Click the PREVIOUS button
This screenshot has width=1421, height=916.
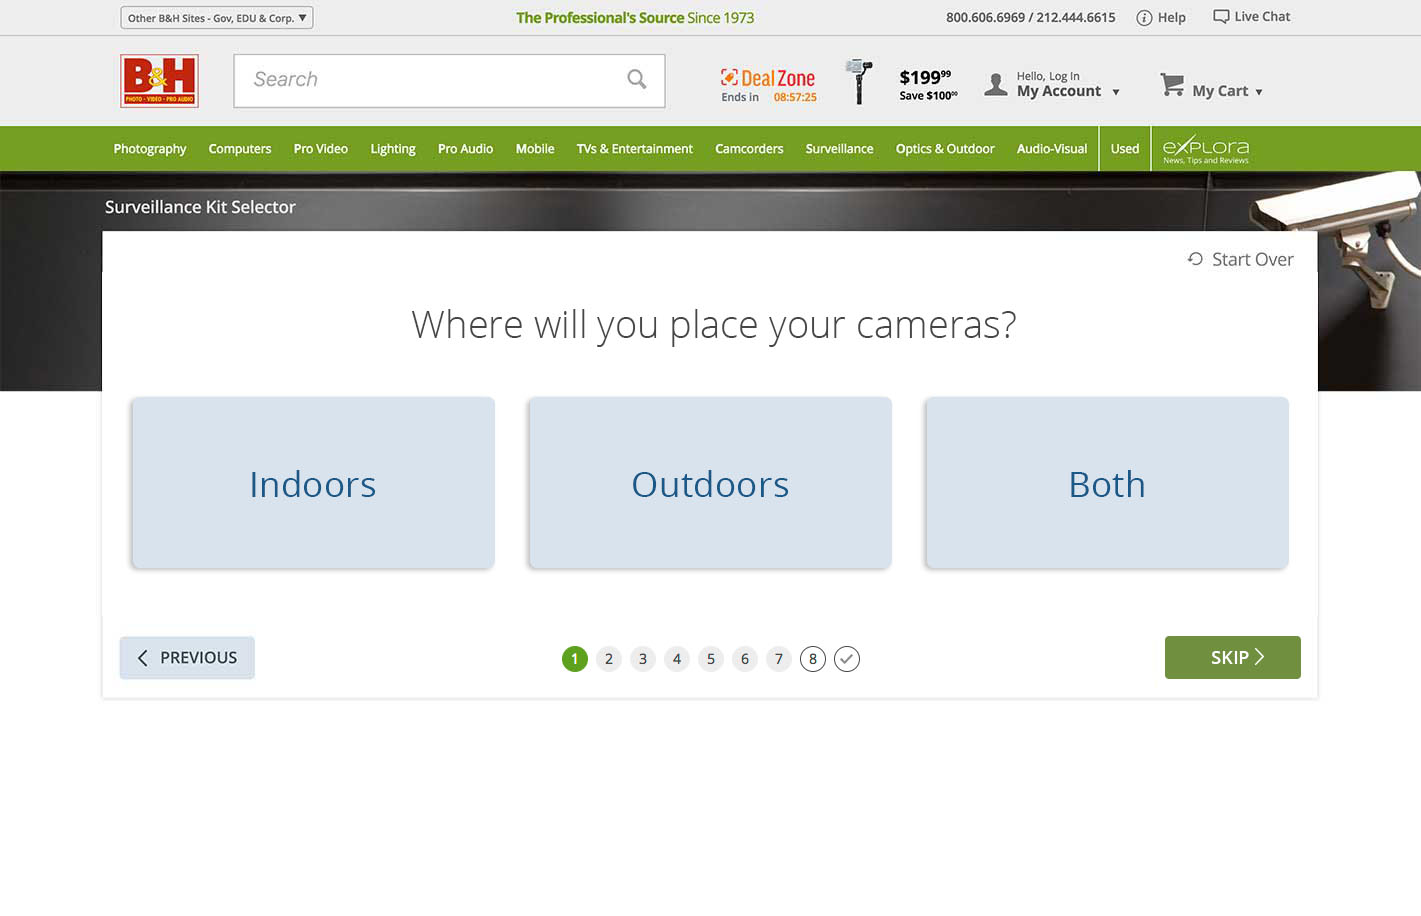[187, 658]
